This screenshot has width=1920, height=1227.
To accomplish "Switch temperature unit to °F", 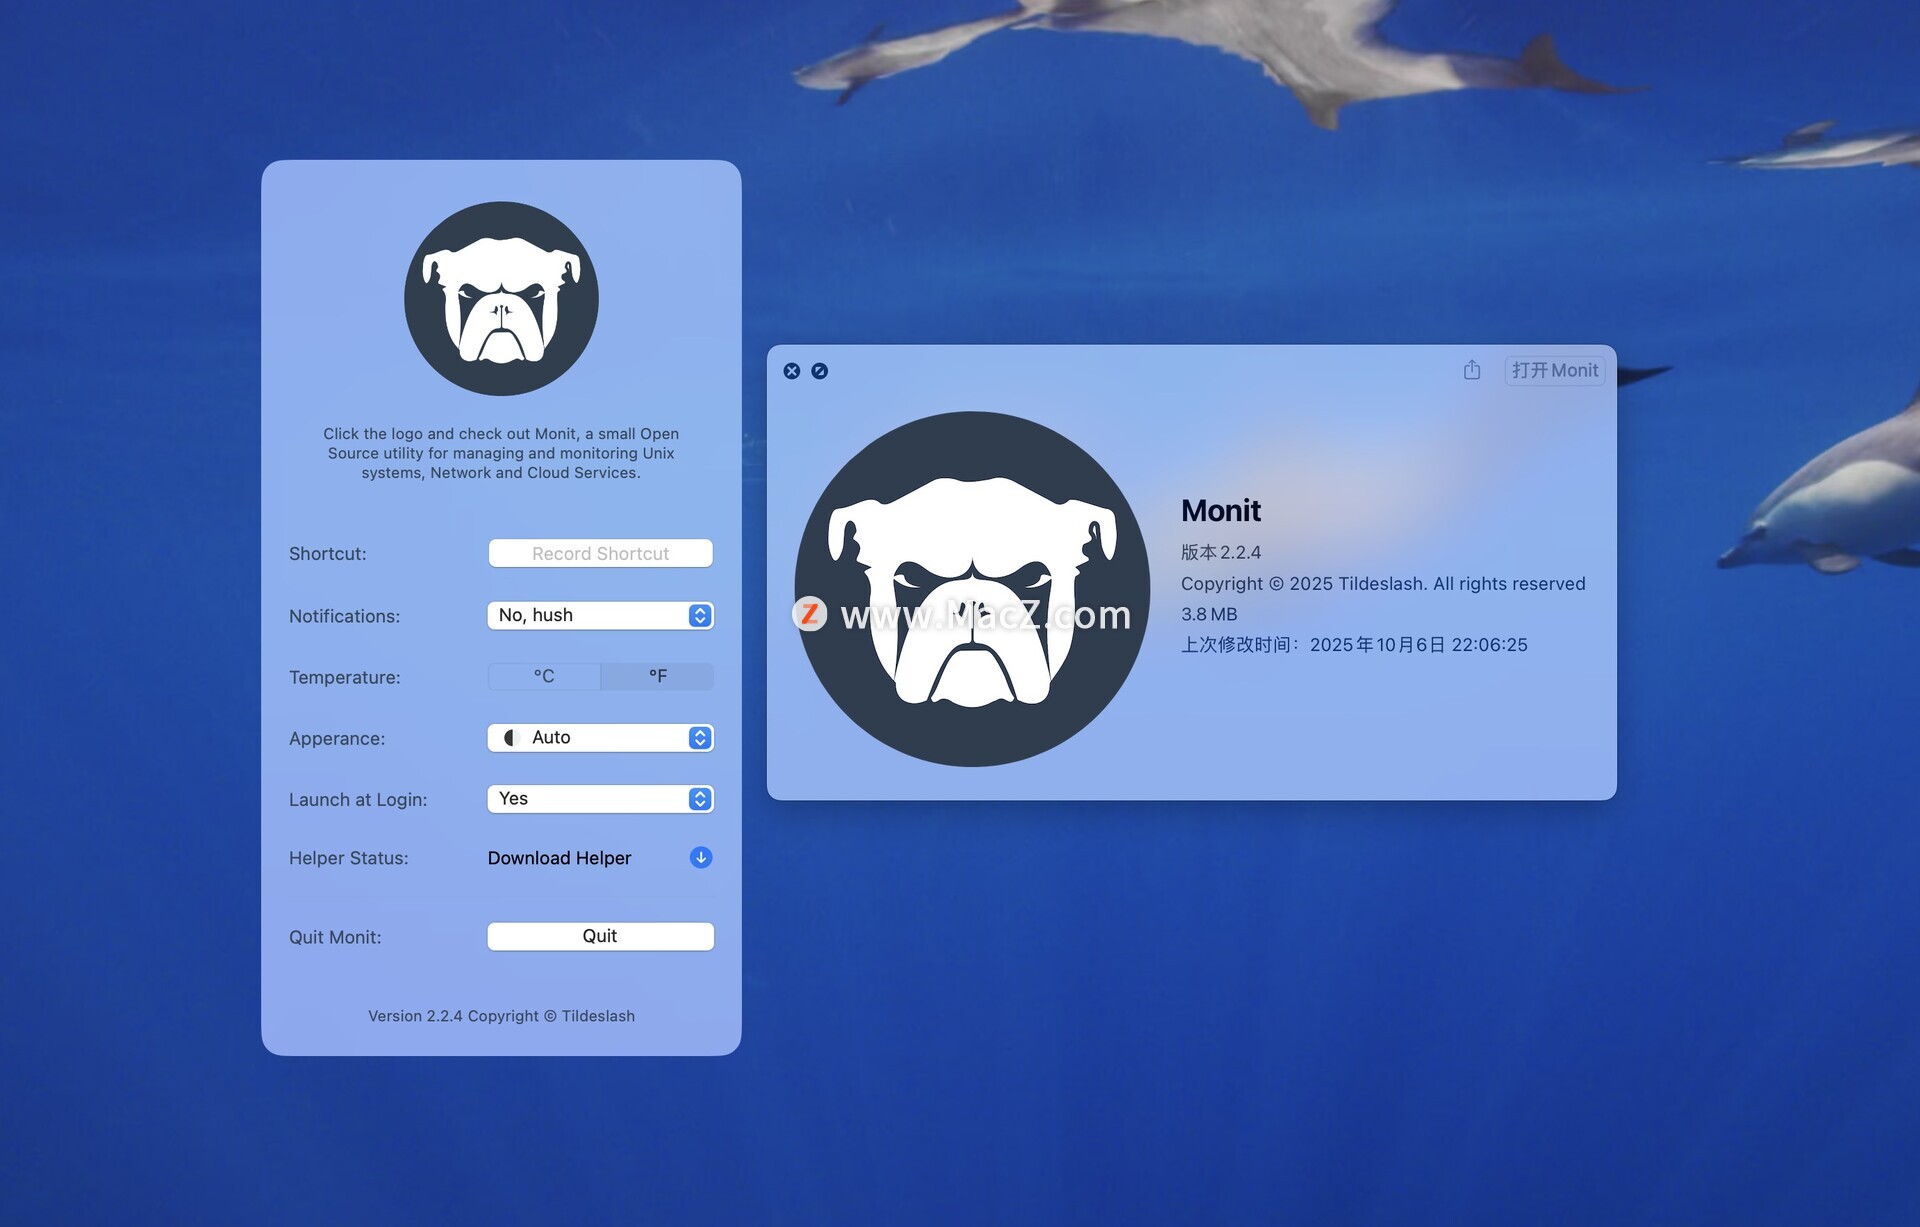I will (657, 676).
